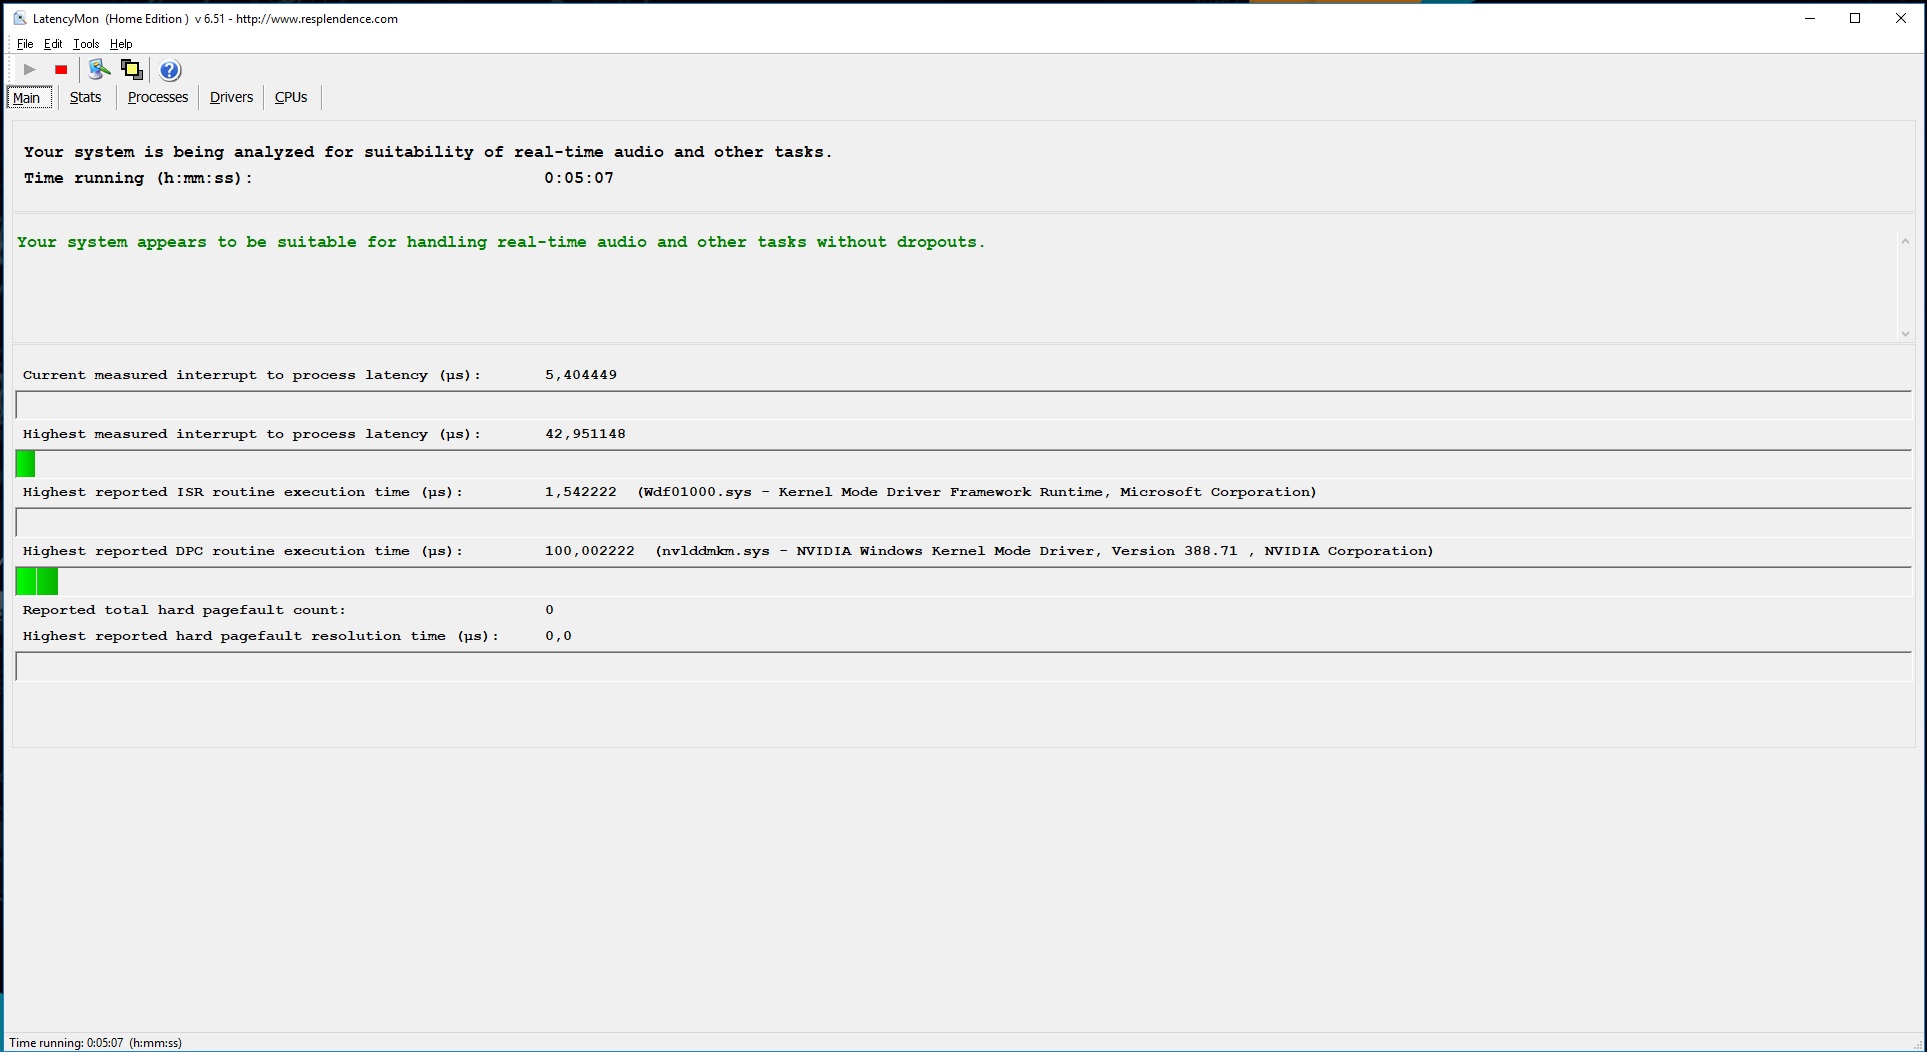Click the green suitability verdict message
The width and height of the screenshot is (1927, 1063).
coord(501,242)
